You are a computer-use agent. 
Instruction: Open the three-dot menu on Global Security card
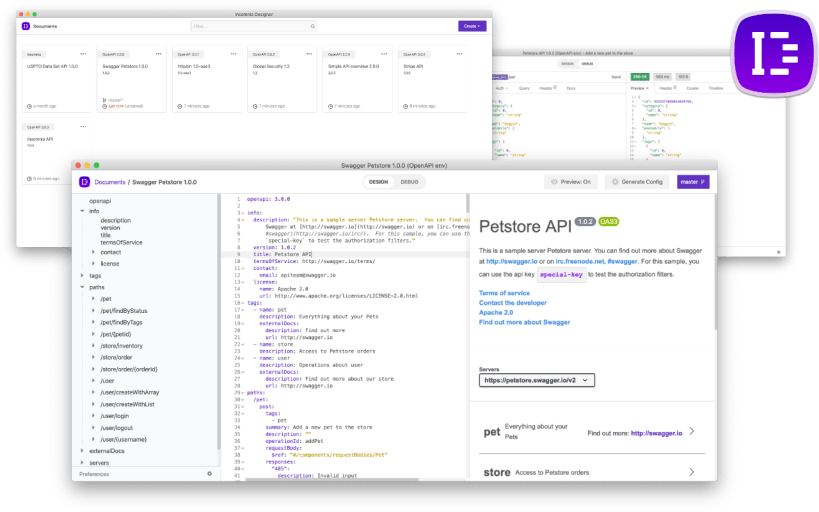click(x=309, y=54)
